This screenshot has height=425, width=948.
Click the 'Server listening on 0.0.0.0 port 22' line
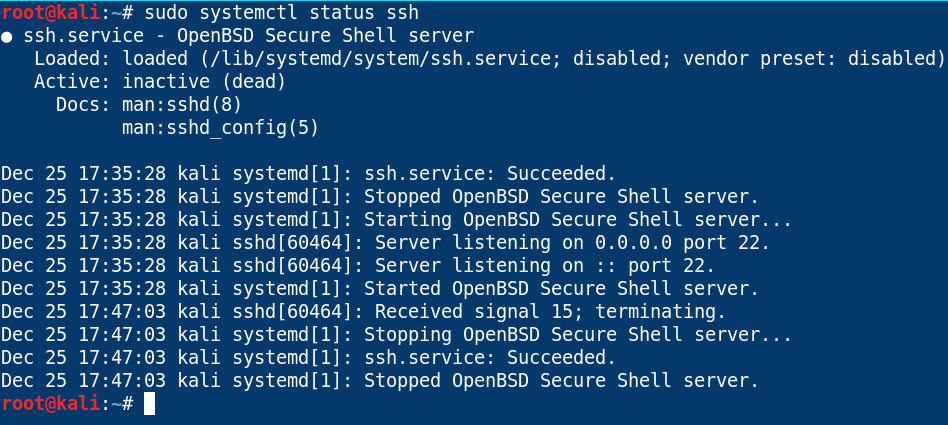point(385,243)
